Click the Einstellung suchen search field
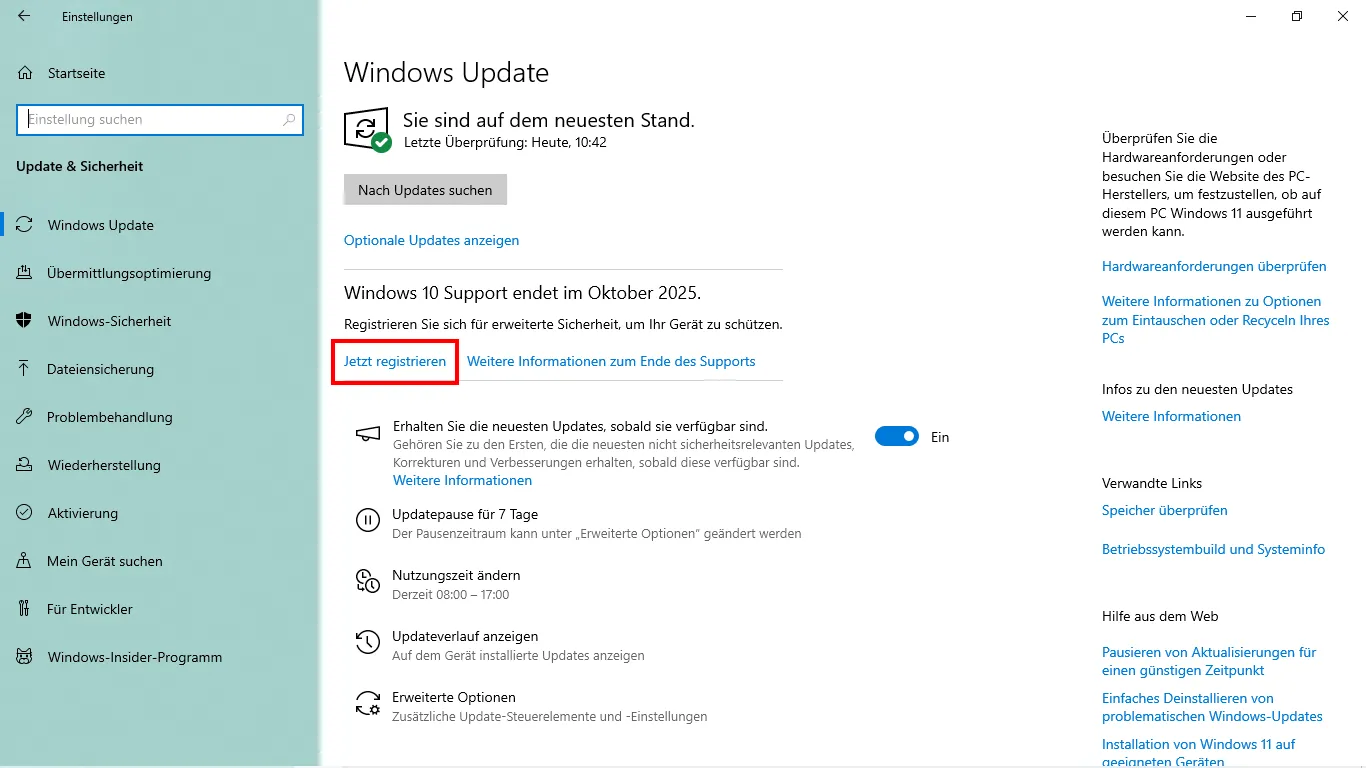The width and height of the screenshot is (1366, 768). click(159, 119)
